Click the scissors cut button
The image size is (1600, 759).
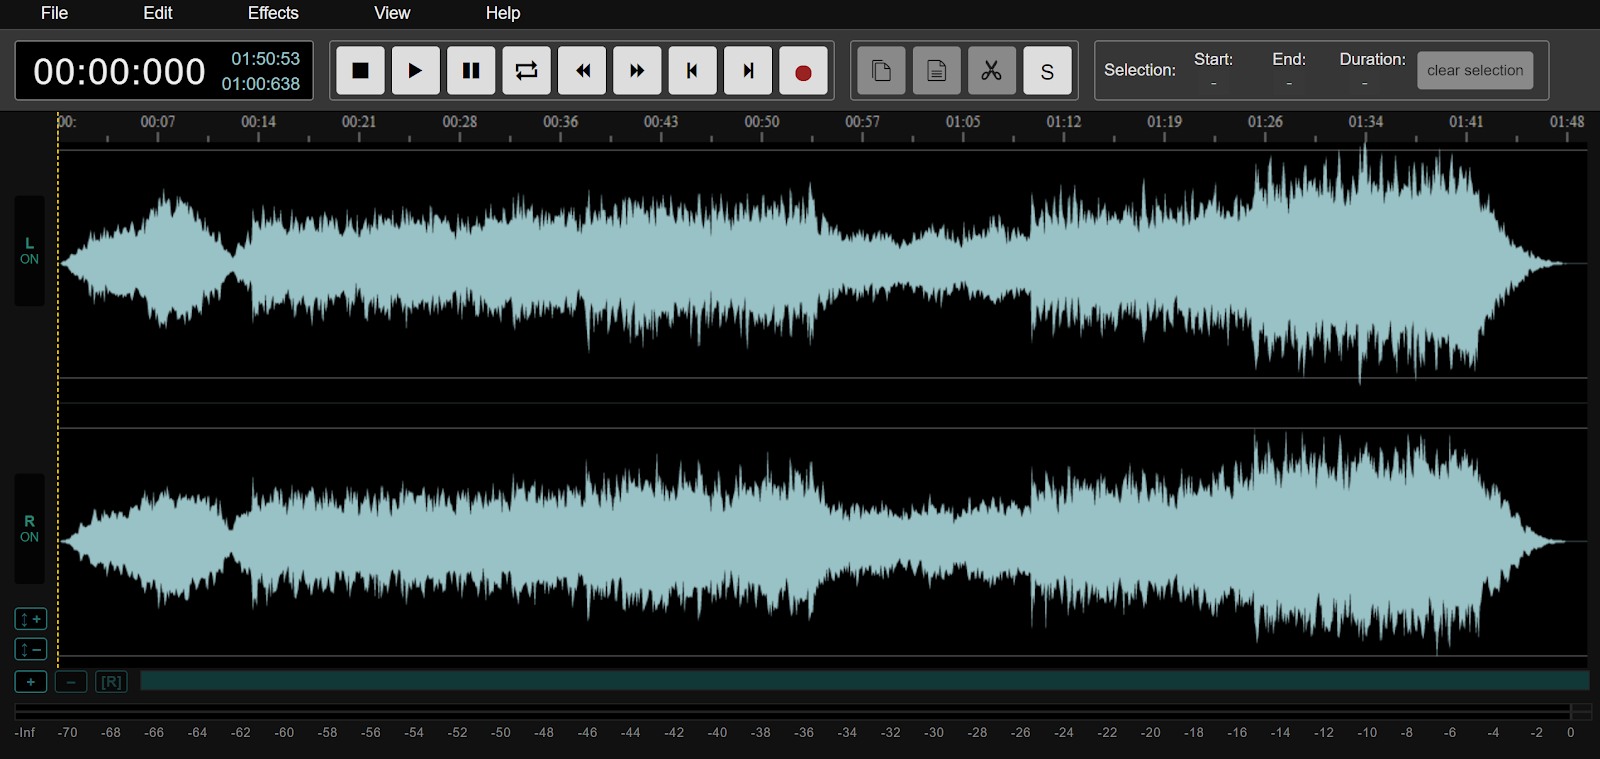point(991,71)
